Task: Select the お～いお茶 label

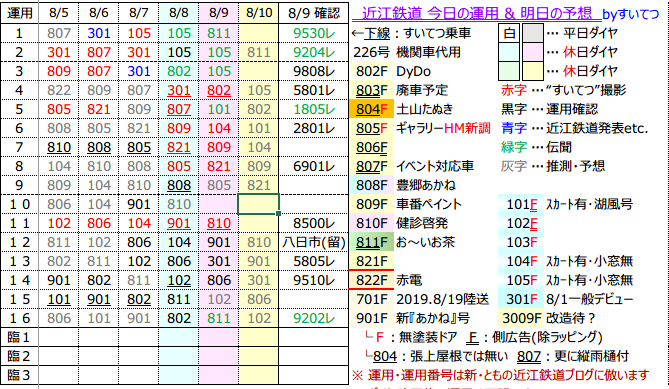Action: coord(425,242)
